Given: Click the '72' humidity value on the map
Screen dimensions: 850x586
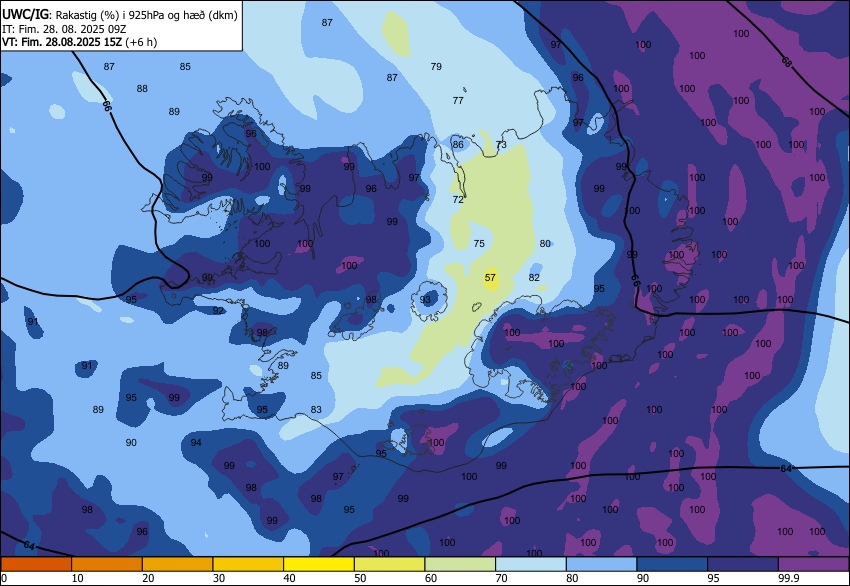Looking at the screenshot, I should [458, 199].
